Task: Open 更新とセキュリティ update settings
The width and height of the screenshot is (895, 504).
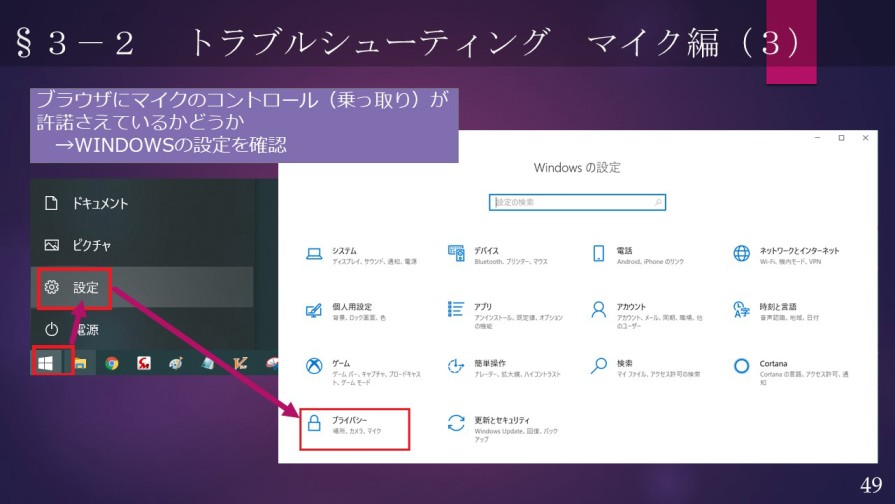Action: [x=502, y=421]
